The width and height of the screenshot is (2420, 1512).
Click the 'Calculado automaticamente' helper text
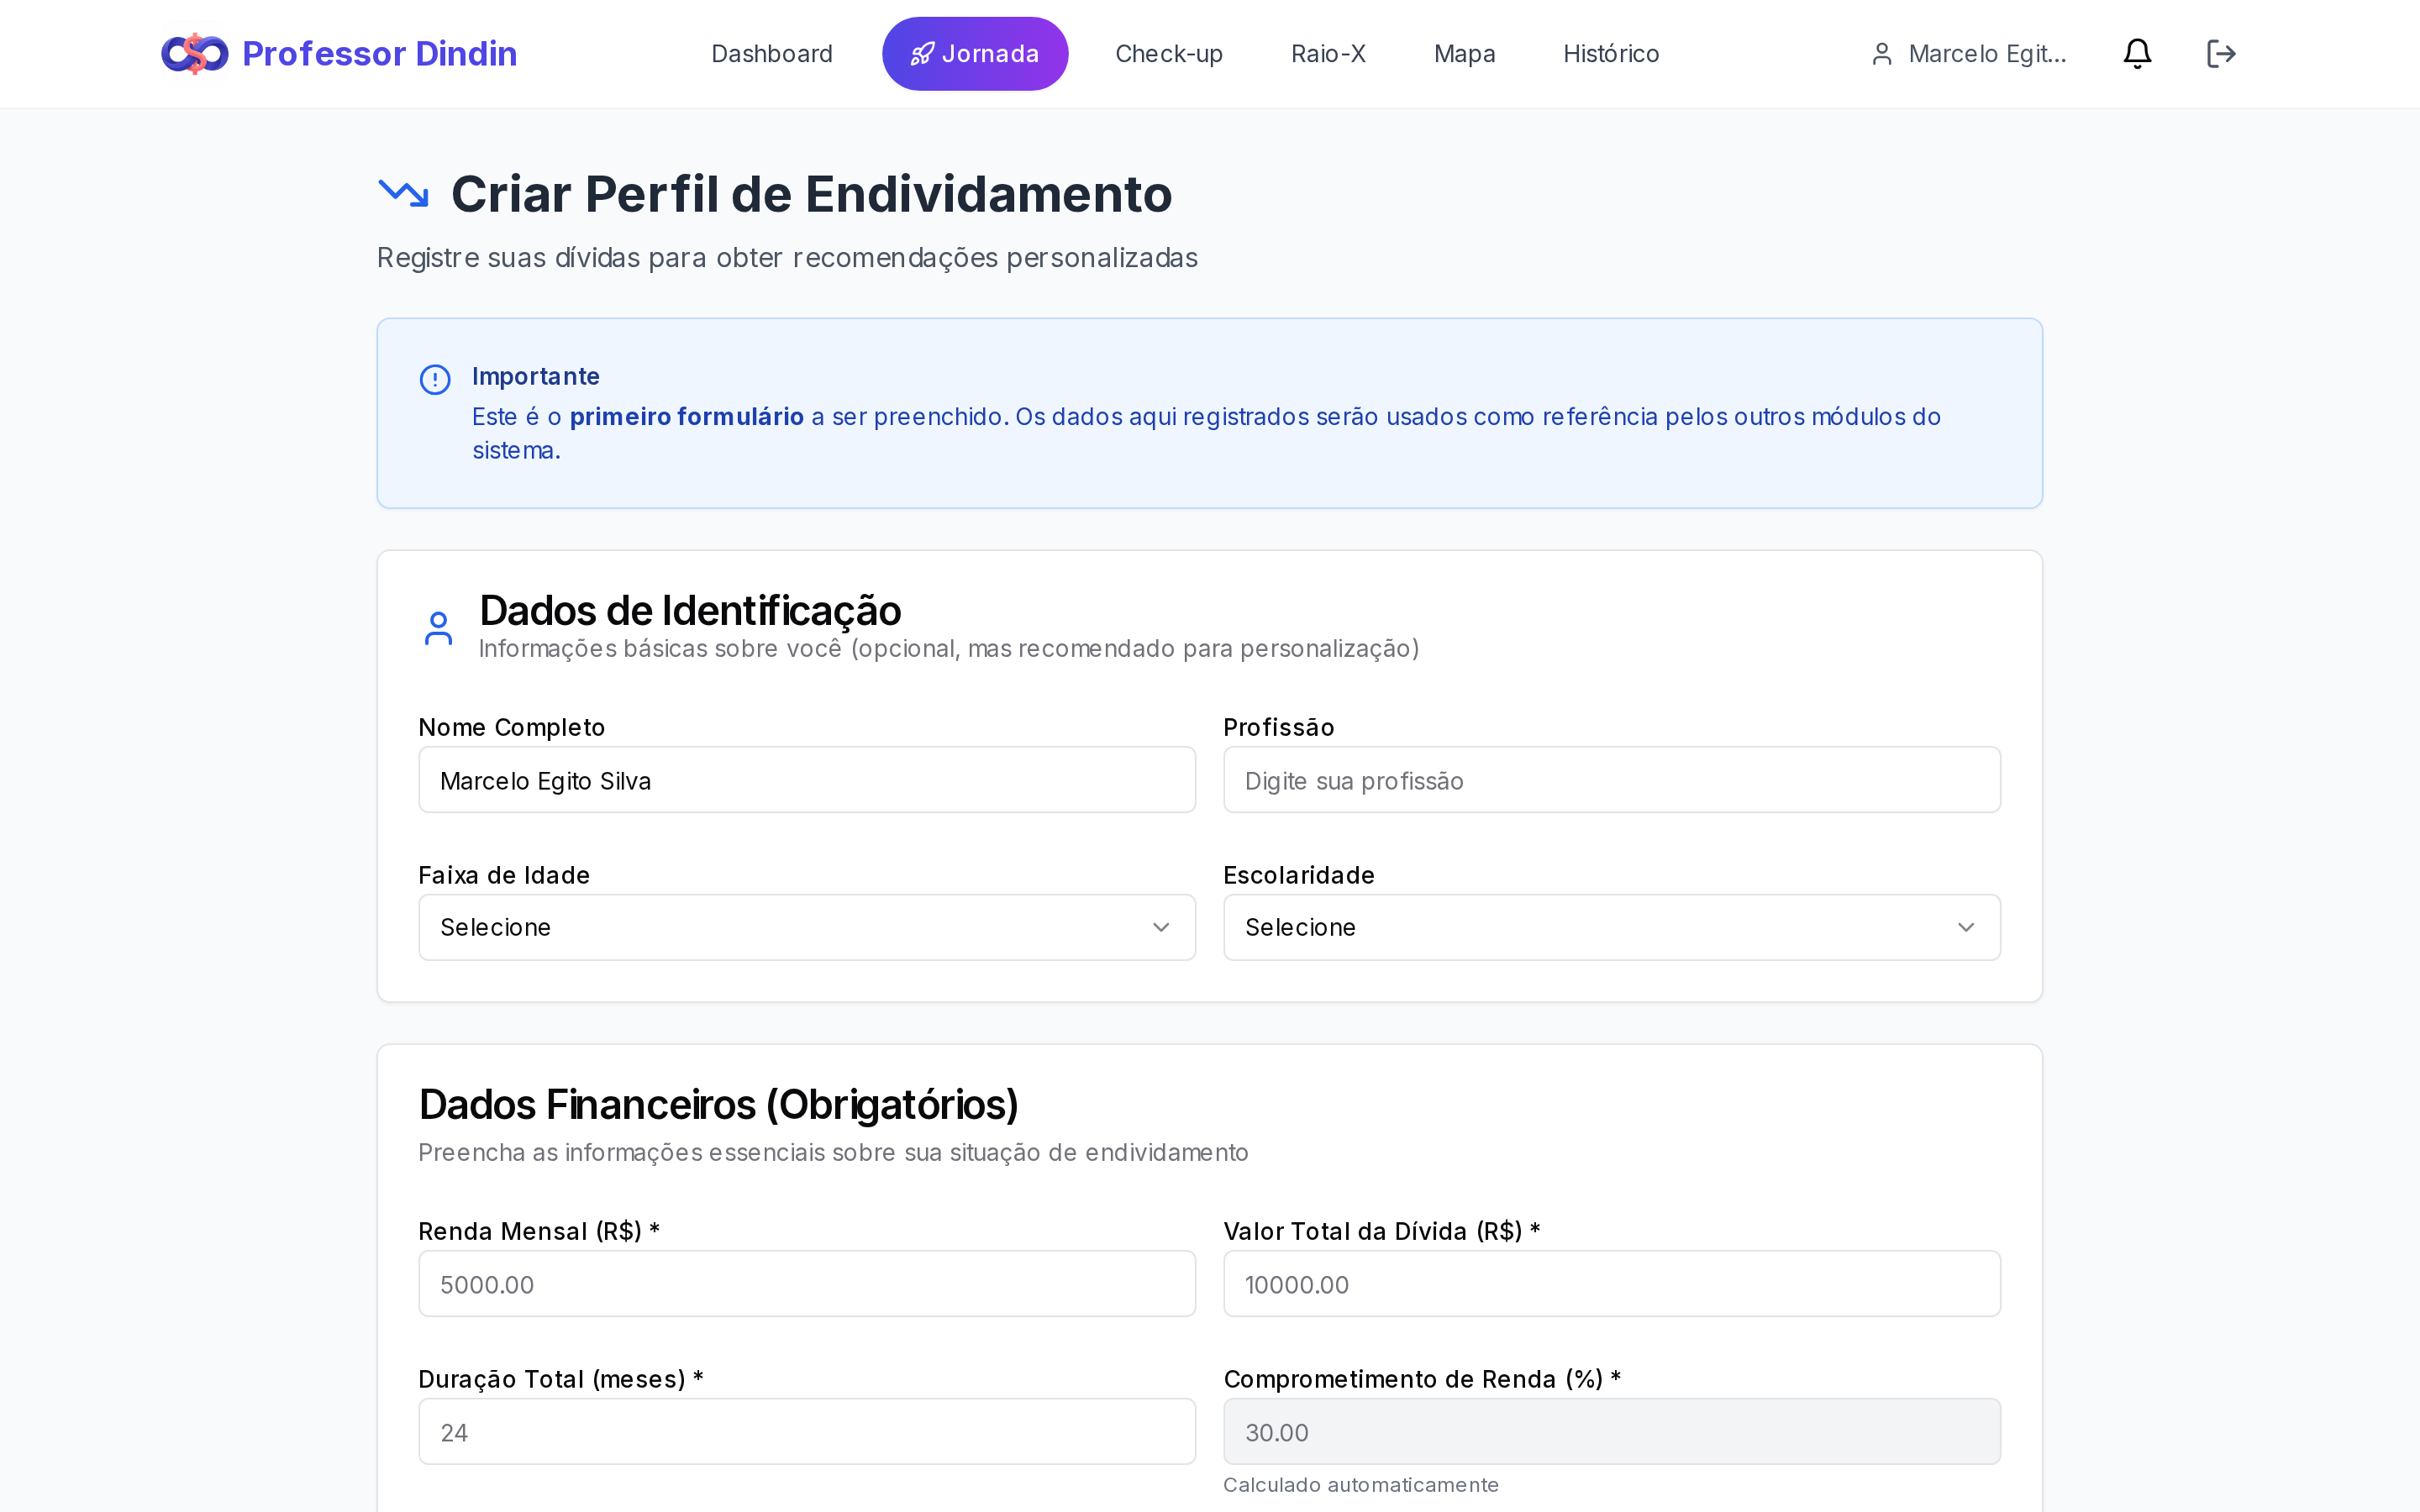(x=1361, y=1485)
